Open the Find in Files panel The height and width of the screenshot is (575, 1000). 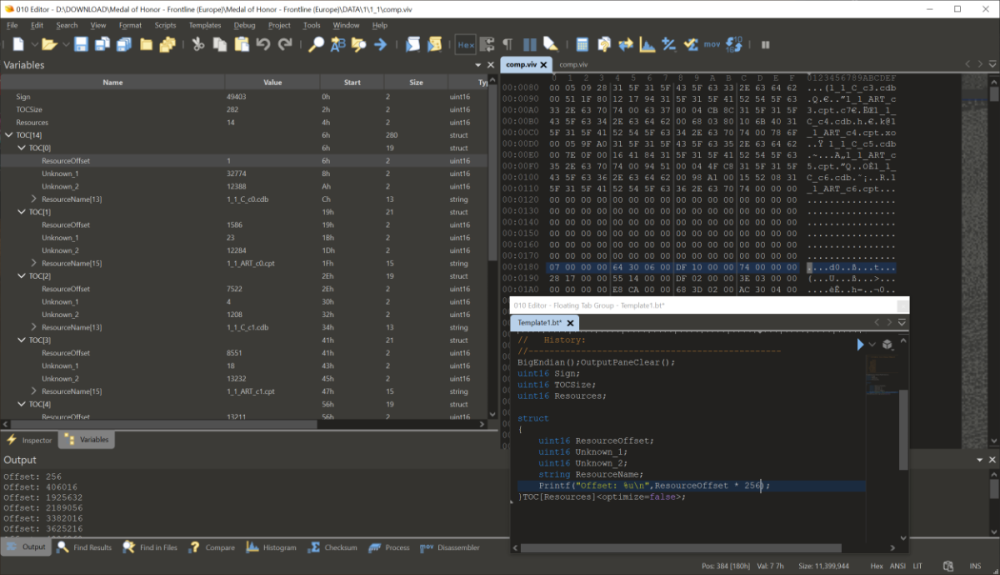pos(150,548)
